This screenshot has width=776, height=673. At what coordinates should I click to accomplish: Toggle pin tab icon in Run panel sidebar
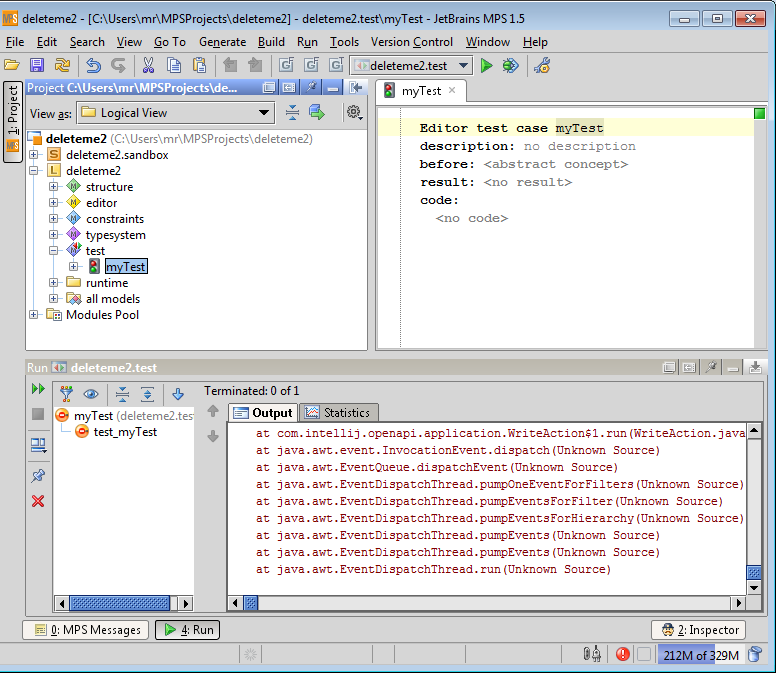point(38,475)
